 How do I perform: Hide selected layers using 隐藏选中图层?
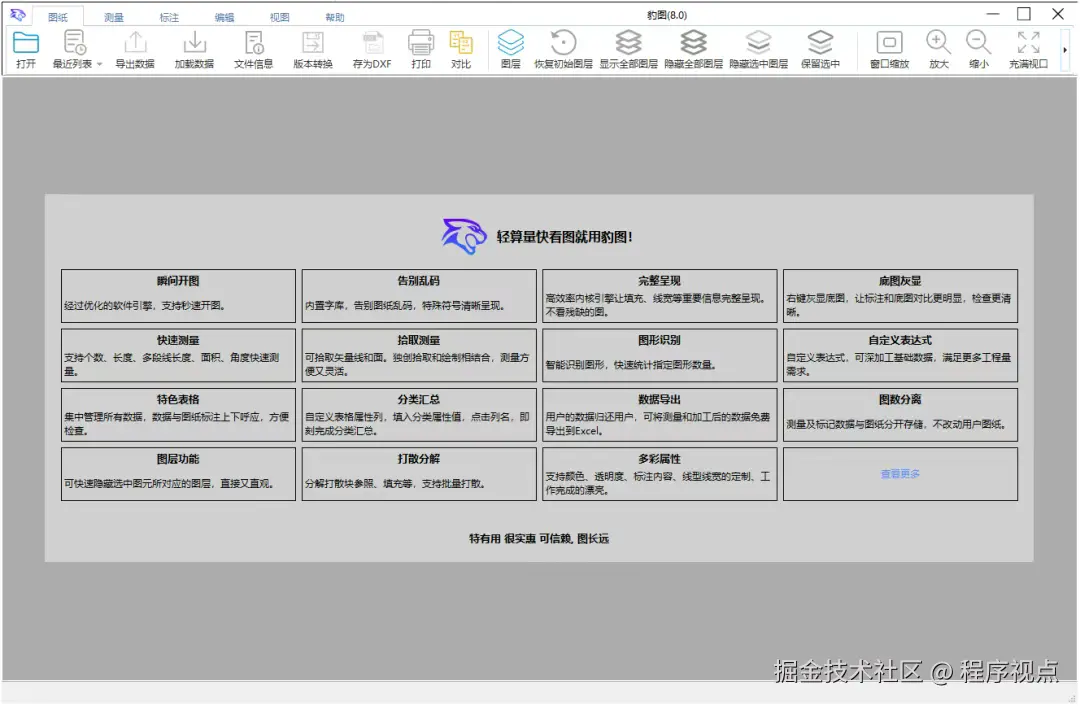point(758,47)
